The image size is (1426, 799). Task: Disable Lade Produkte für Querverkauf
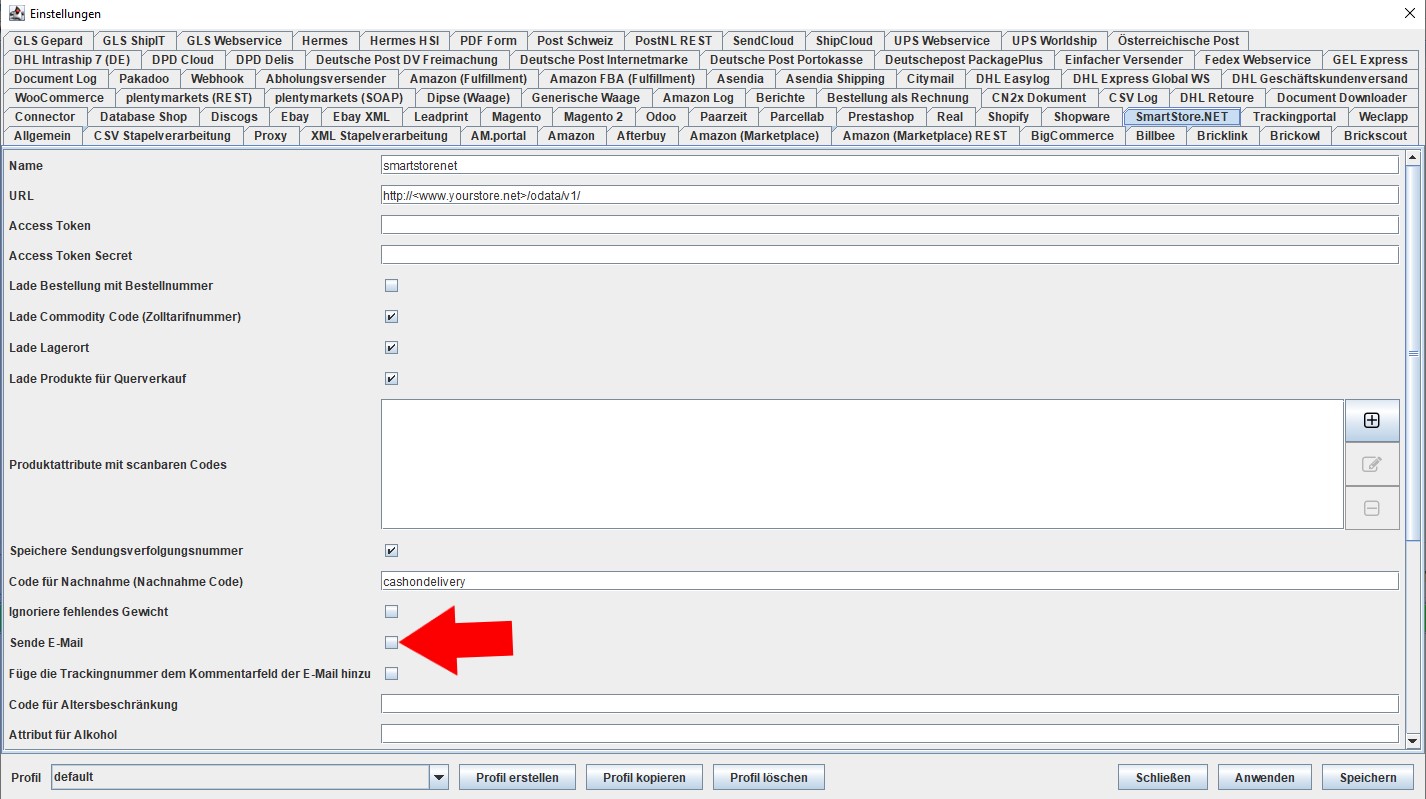click(391, 379)
